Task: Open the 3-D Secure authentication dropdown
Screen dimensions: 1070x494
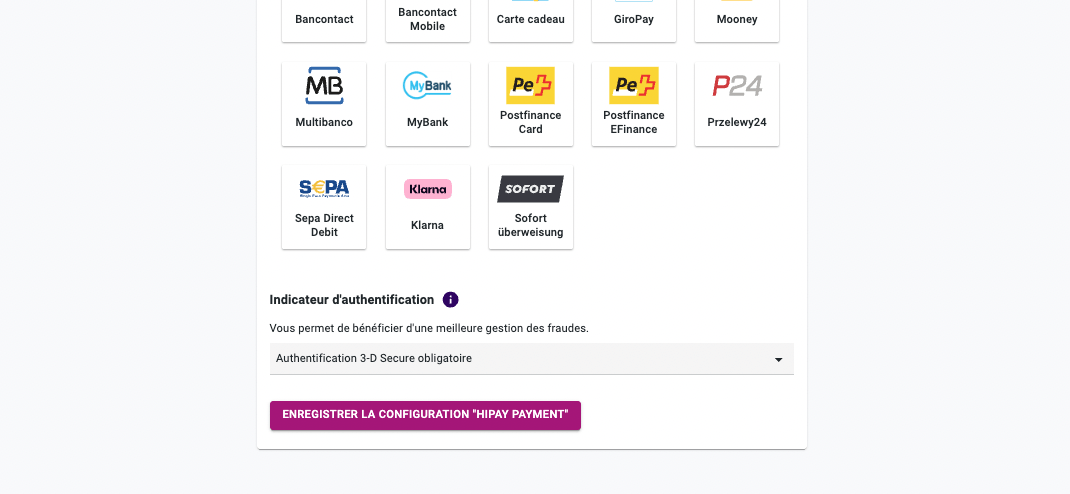Action: [532, 359]
